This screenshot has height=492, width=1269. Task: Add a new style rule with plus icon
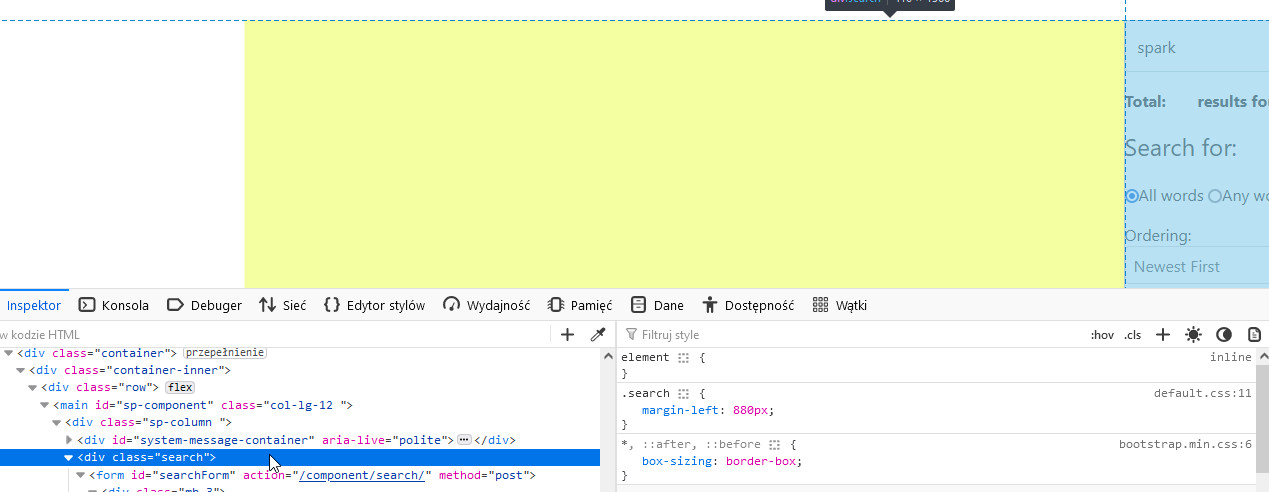[1162, 335]
